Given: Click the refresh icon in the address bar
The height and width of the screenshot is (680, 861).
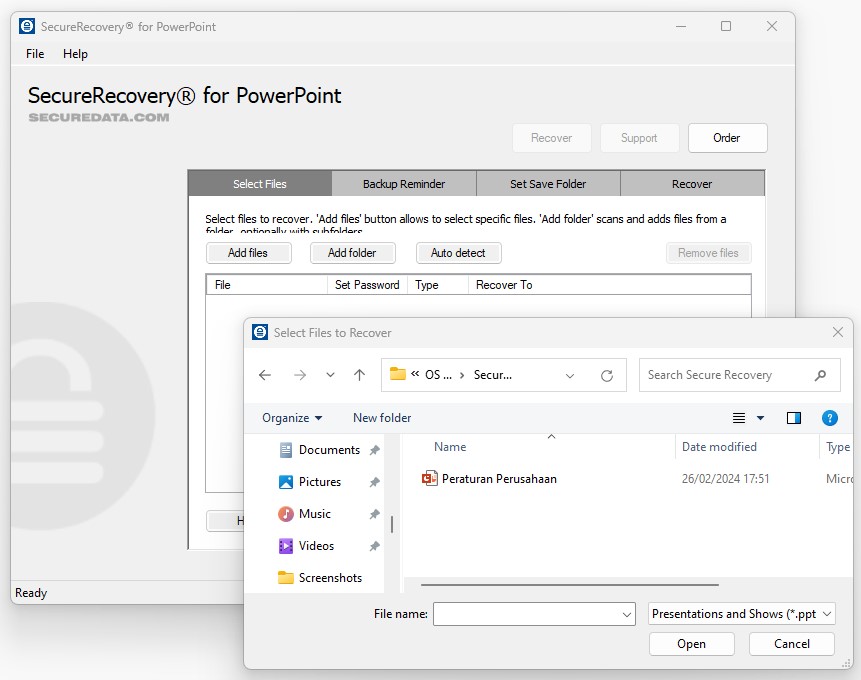Looking at the screenshot, I should [607, 375].
